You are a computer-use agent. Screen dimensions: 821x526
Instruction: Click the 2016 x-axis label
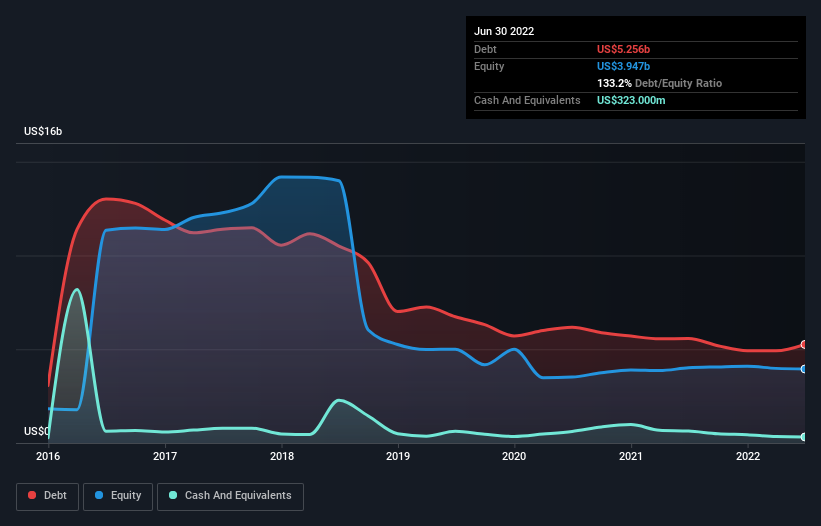[x=48, y=456]
